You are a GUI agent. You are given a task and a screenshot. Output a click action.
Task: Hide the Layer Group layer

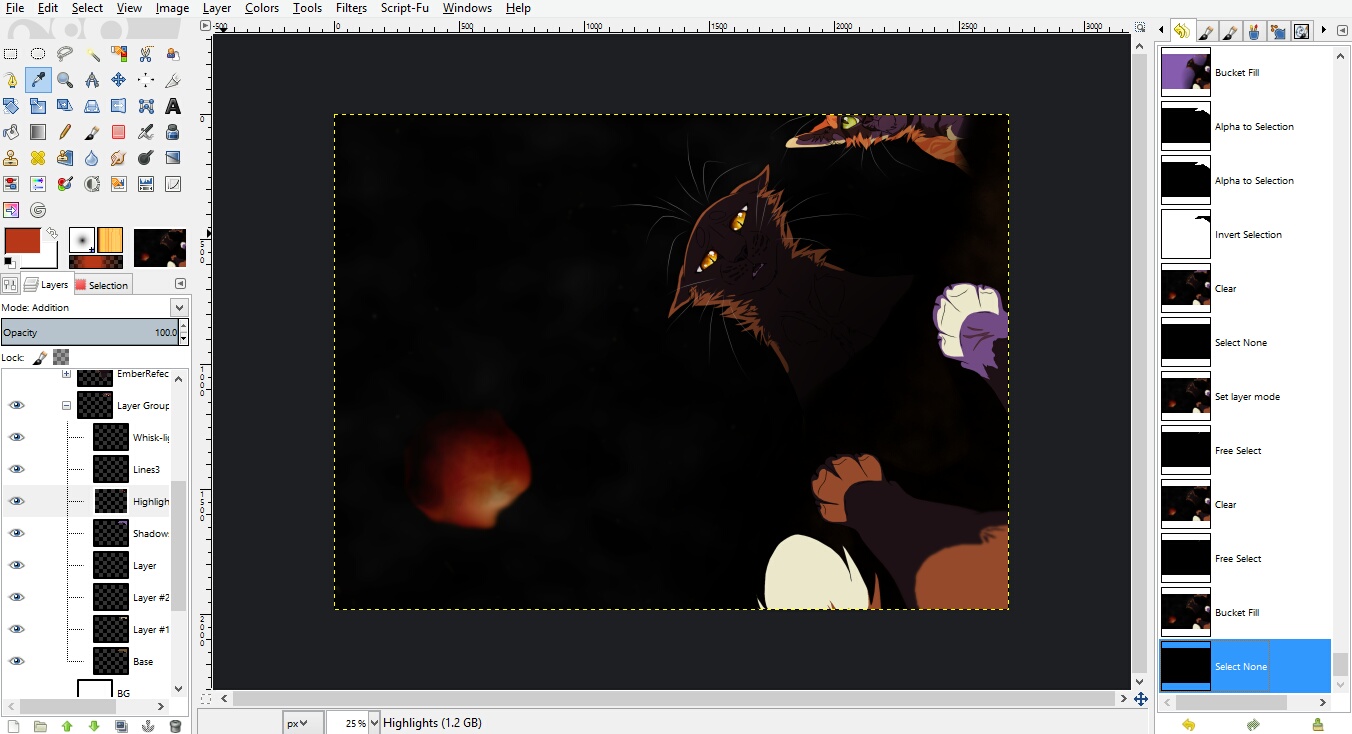pyautogui.click(x=16, y=405)
